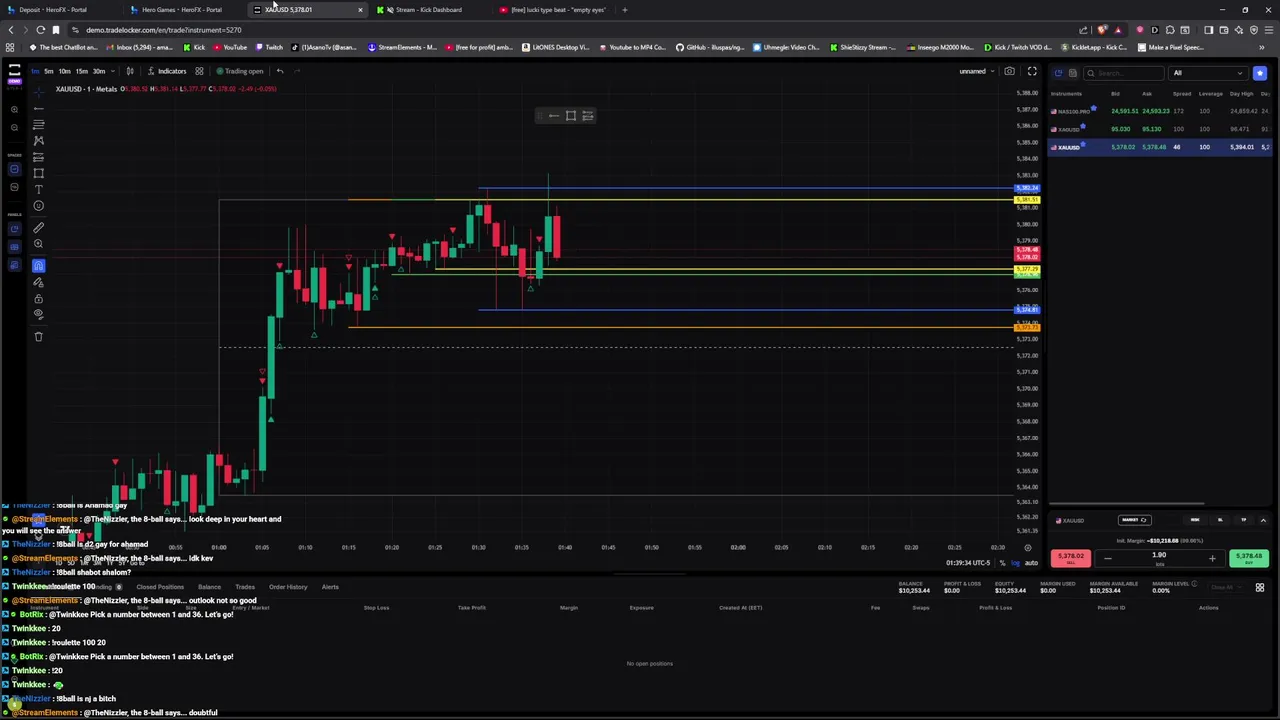Select the XAGUSD instrument row
Image resolution: width=1280 pixels, height=720 pixels.
click(x=1159, y=129)
